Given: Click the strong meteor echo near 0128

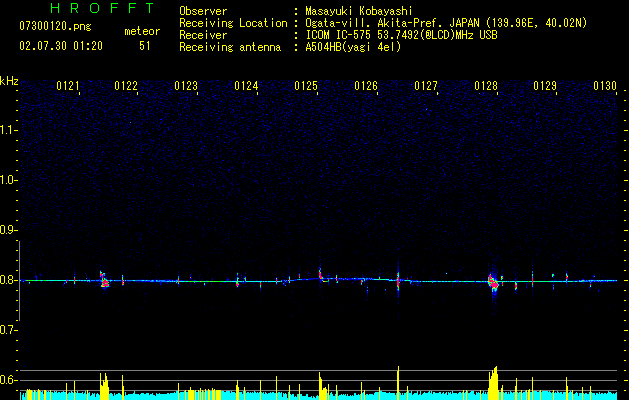Looking at the screenshot, I should 493,282.
